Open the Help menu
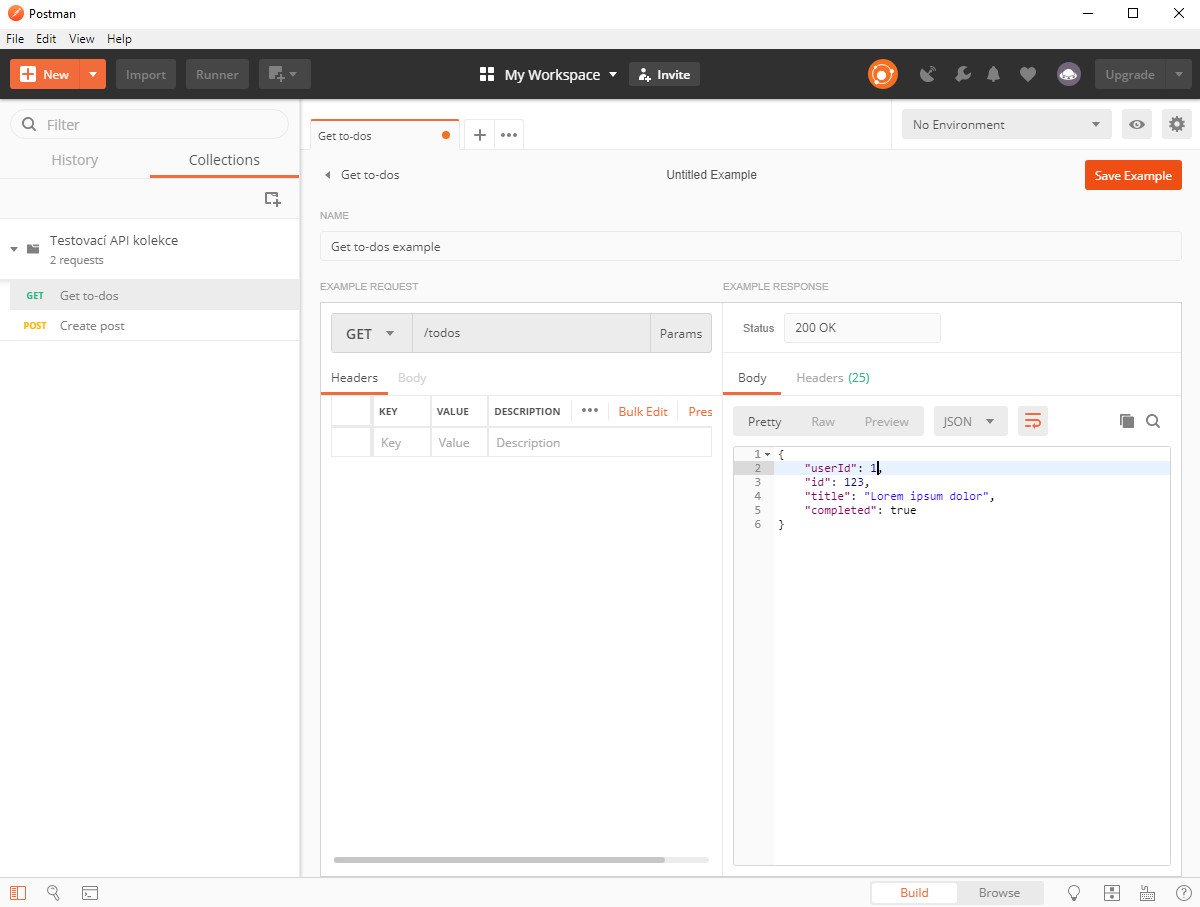 point(119,39)
